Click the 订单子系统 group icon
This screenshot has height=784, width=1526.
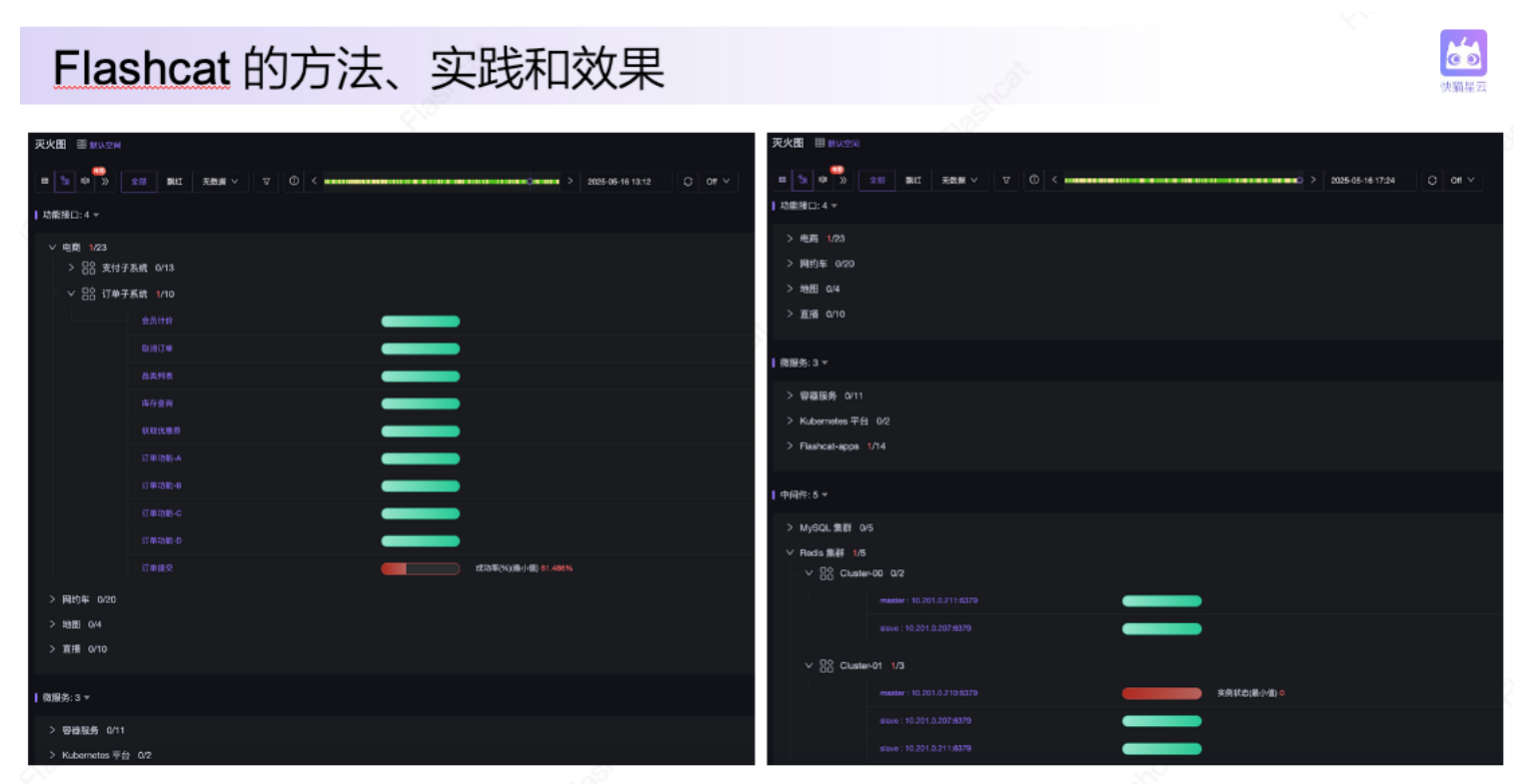pyautogui.click(x=89, y=294)
